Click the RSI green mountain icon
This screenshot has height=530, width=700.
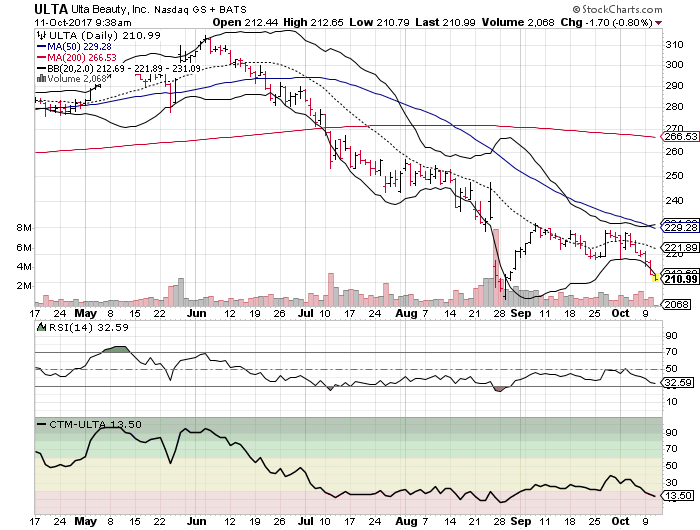pos(42,327)
